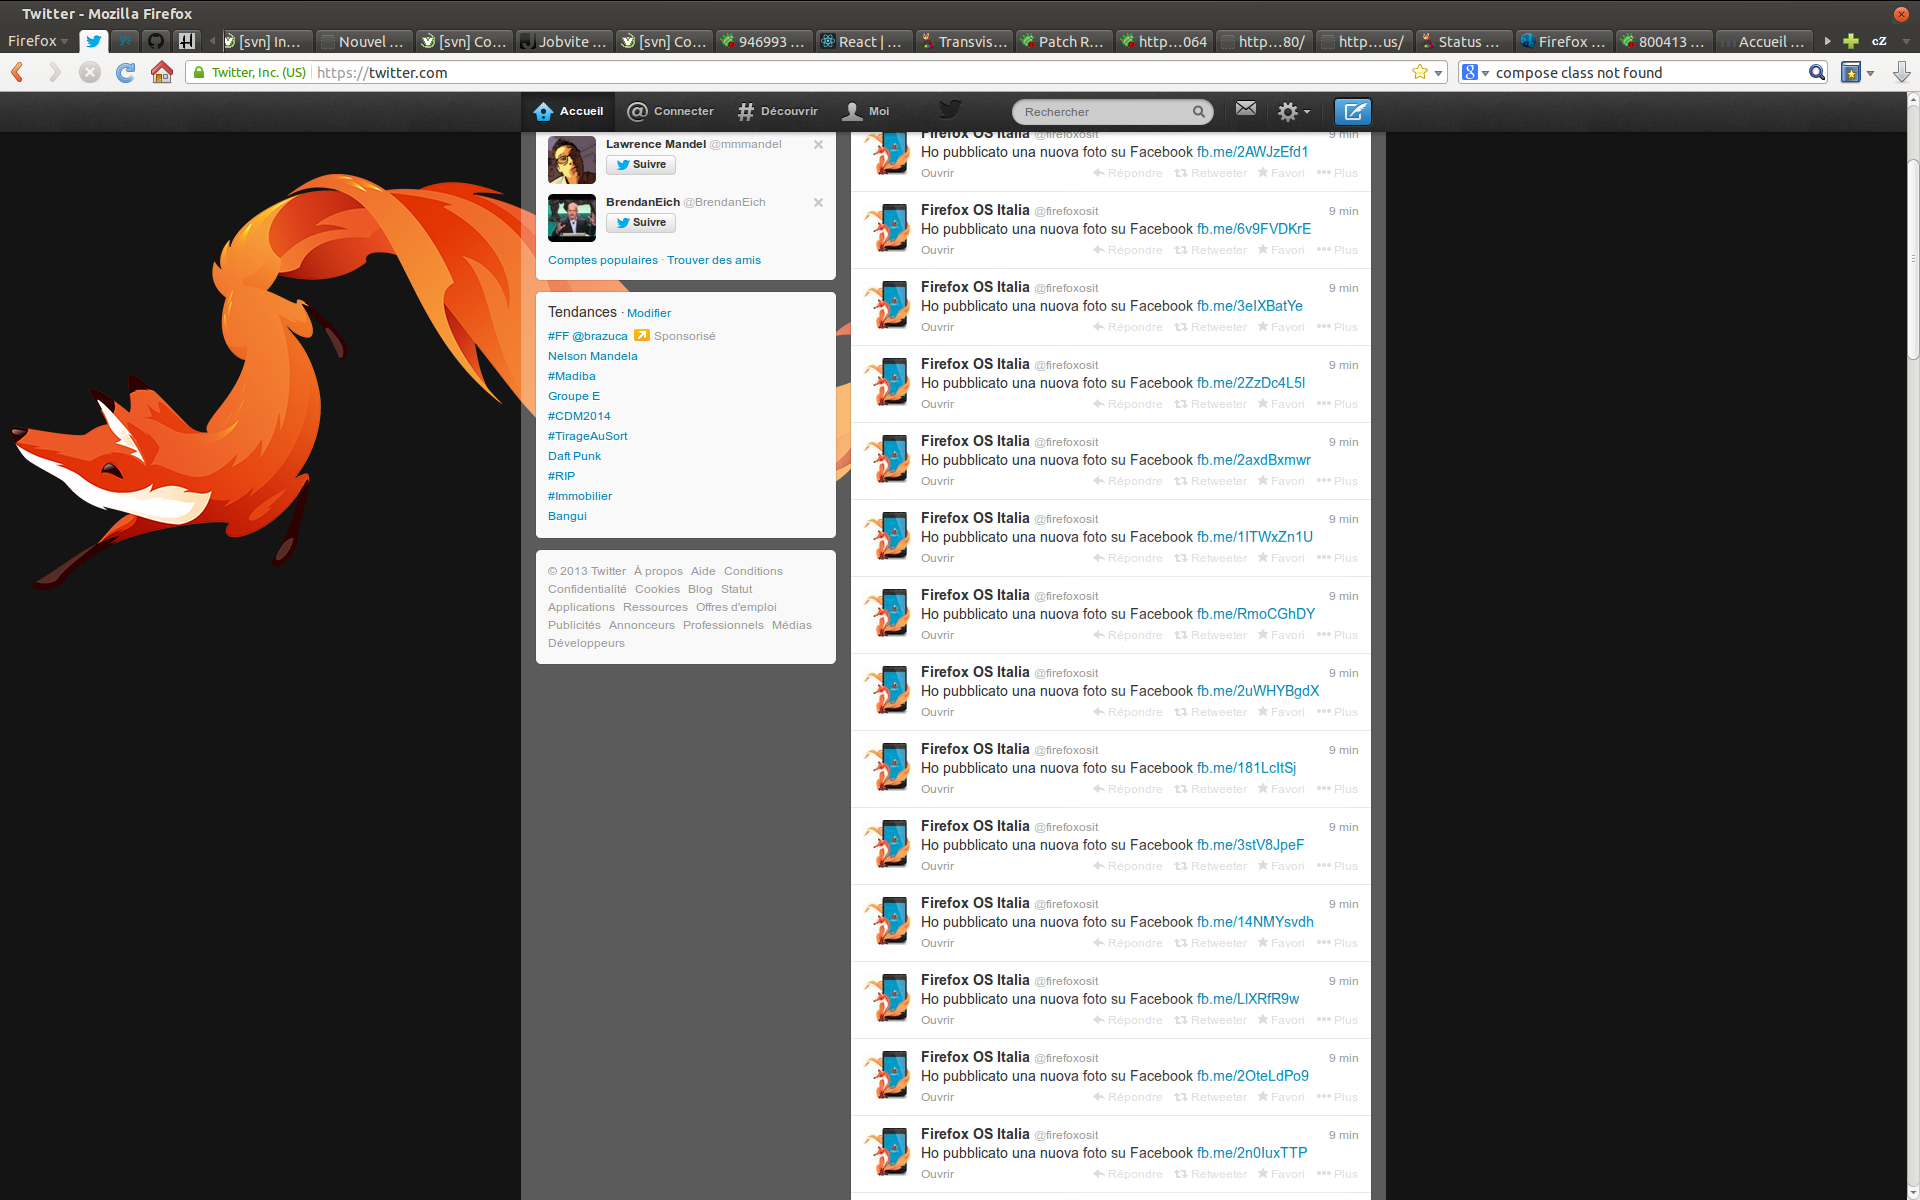This screenshot has width=1920, height=1200.
Task: Open the Nelson Mandela trend
Action: point(592,356)
